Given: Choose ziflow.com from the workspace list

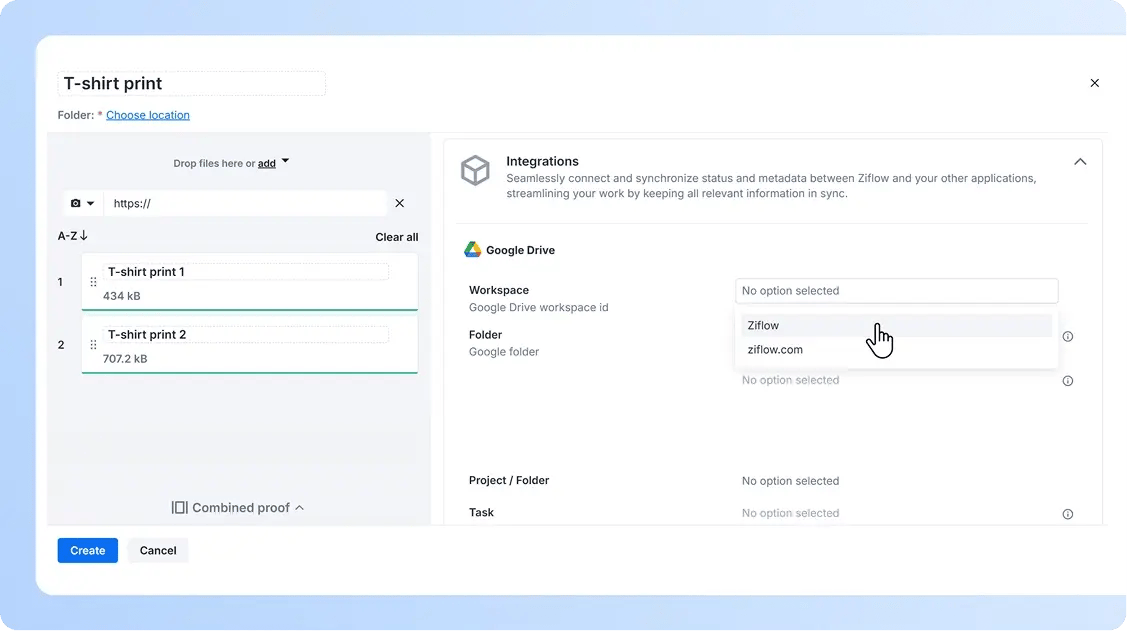Looking at the screenshot, I should point(774,349).
